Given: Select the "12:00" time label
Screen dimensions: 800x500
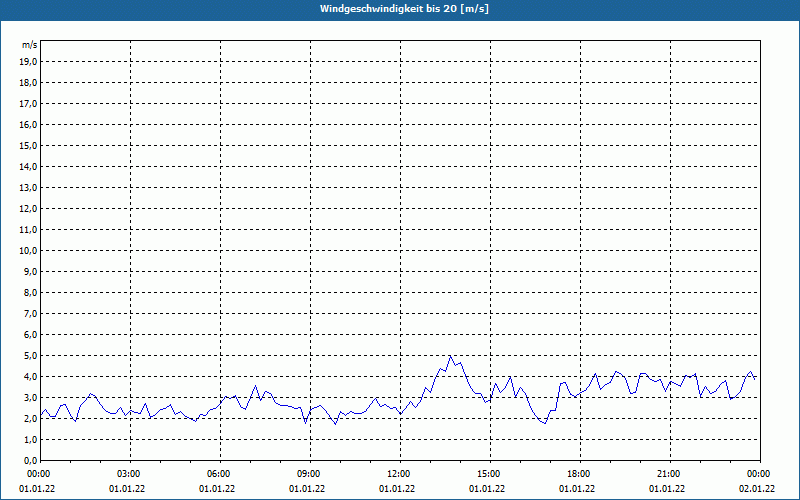Looking at the screenshot, I should pos(400,474).
